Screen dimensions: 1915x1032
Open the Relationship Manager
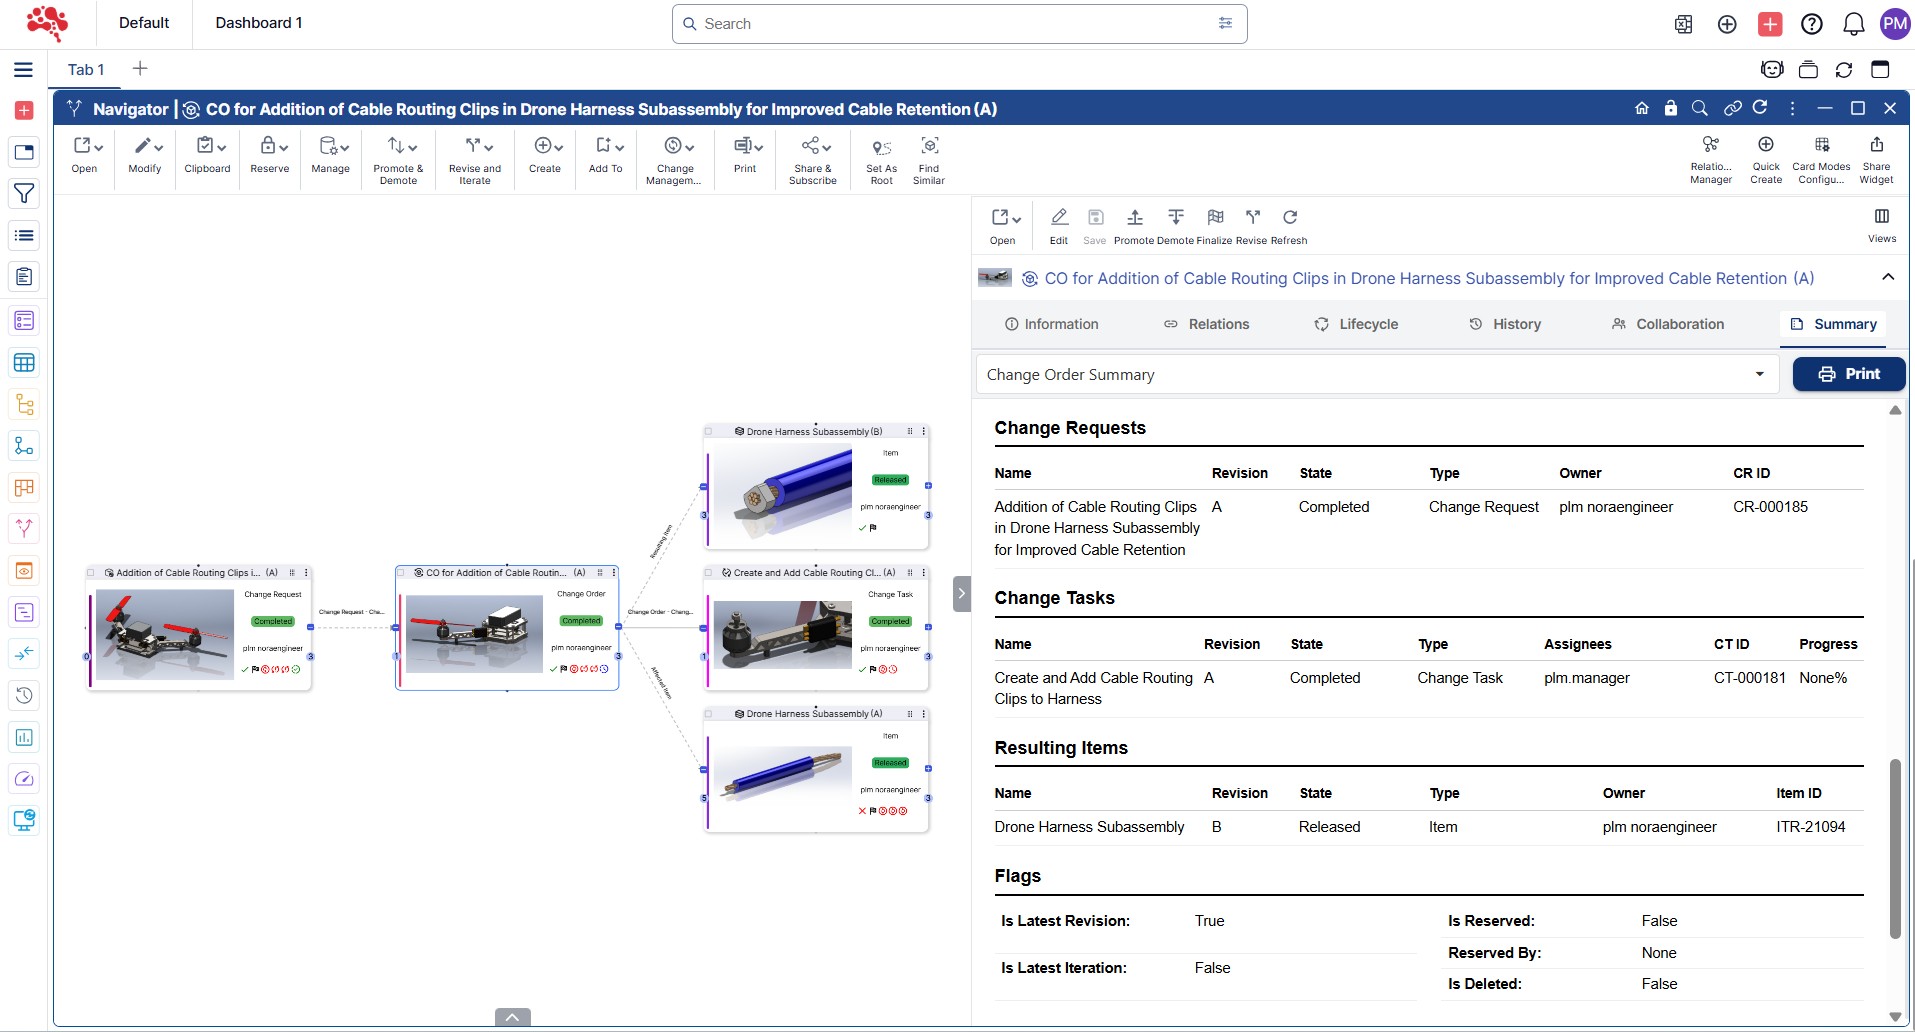[x=1710, y=146]
